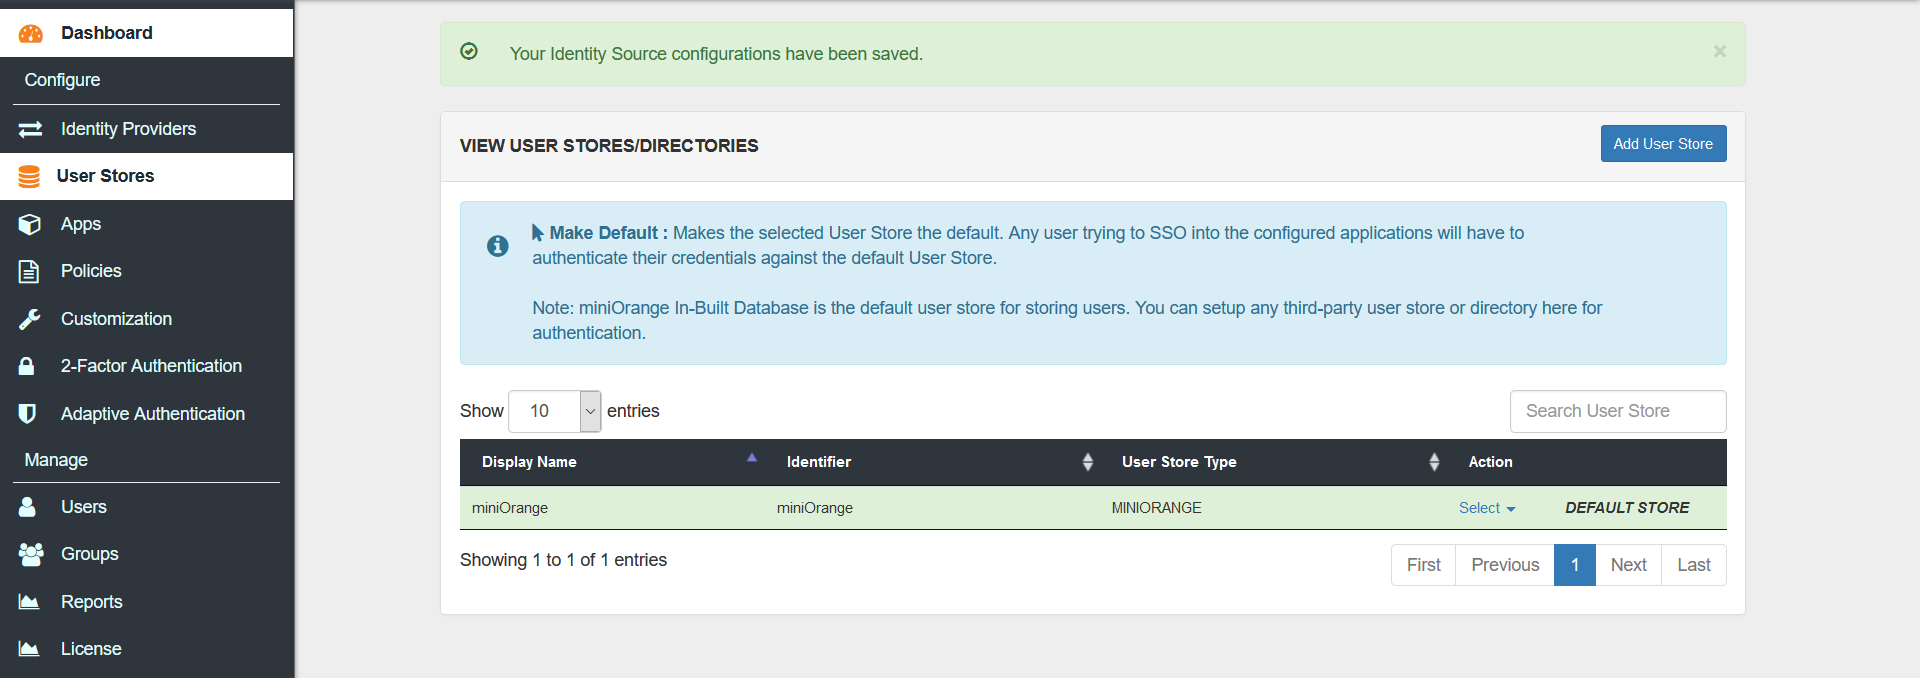Open the Dashboard menu item
The image size is (1920, 678).
[147, 33]
